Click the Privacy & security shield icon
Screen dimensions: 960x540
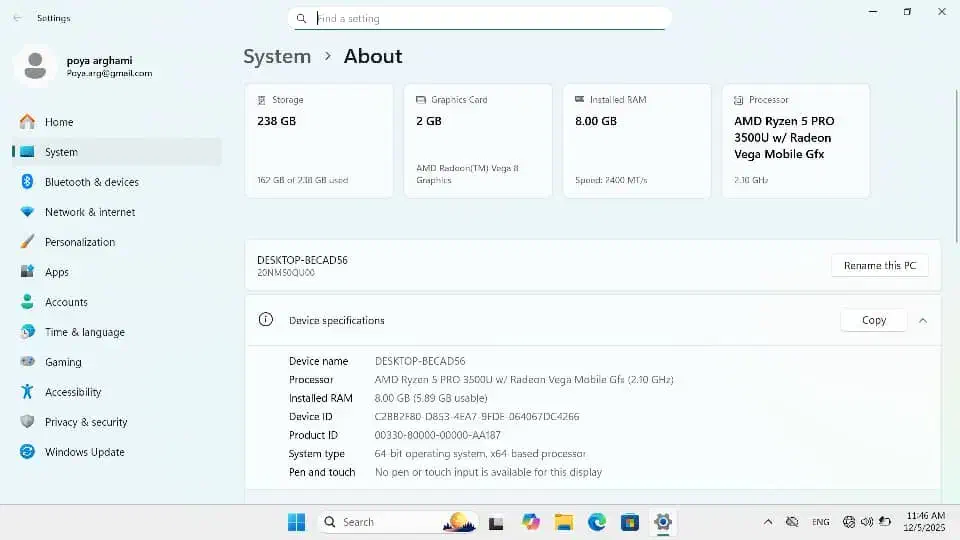pyautogui.click(x=27, y=422)
